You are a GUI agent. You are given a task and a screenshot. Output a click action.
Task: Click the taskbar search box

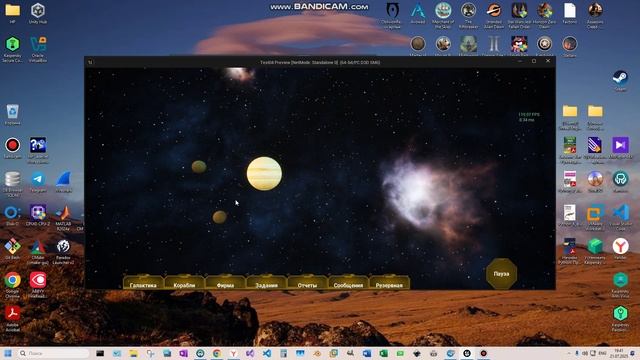pyautogui.click(x=53, y=353)
